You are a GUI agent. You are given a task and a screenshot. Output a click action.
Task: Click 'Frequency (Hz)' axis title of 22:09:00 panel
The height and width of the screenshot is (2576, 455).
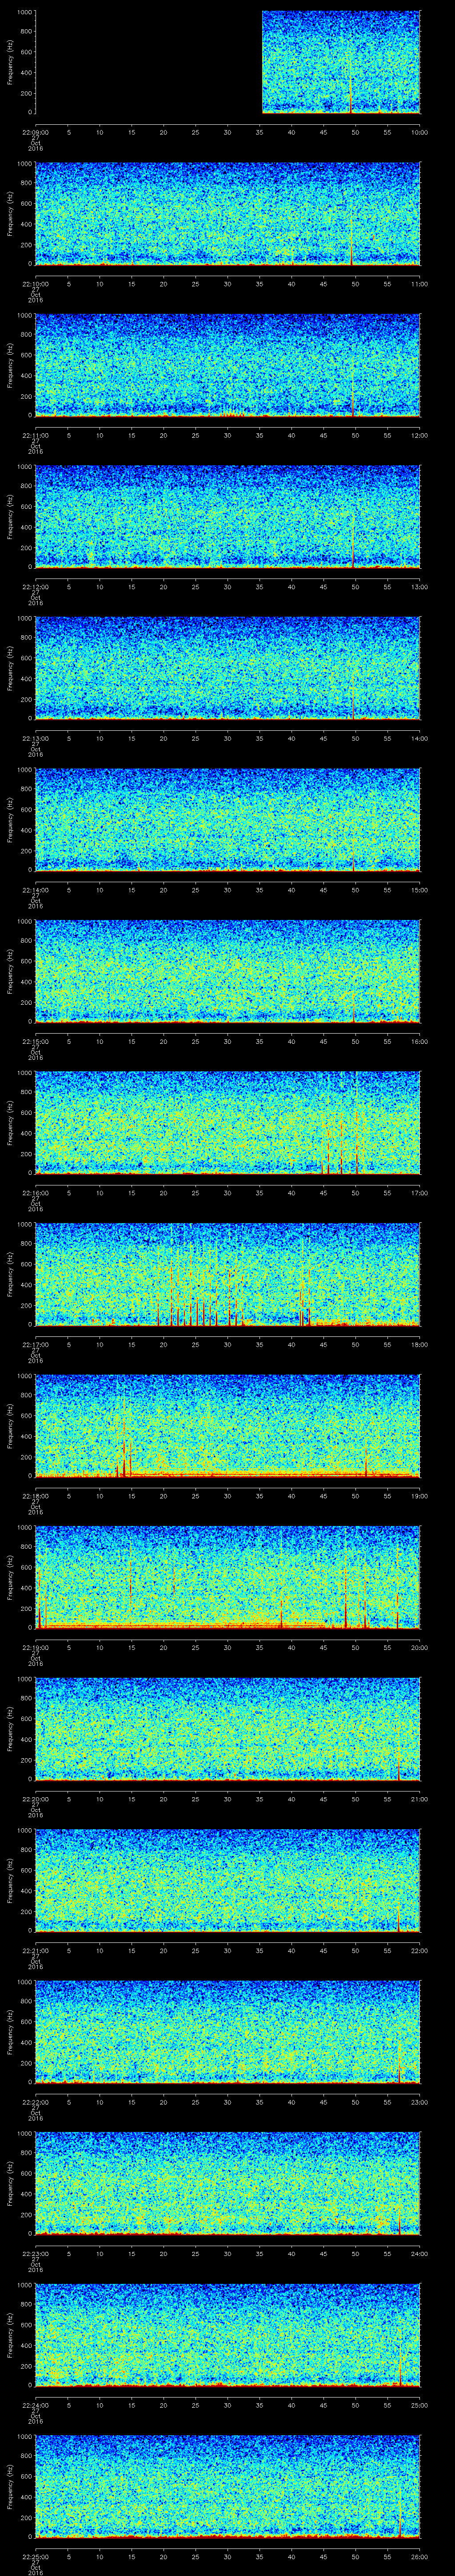click(10, 62)
